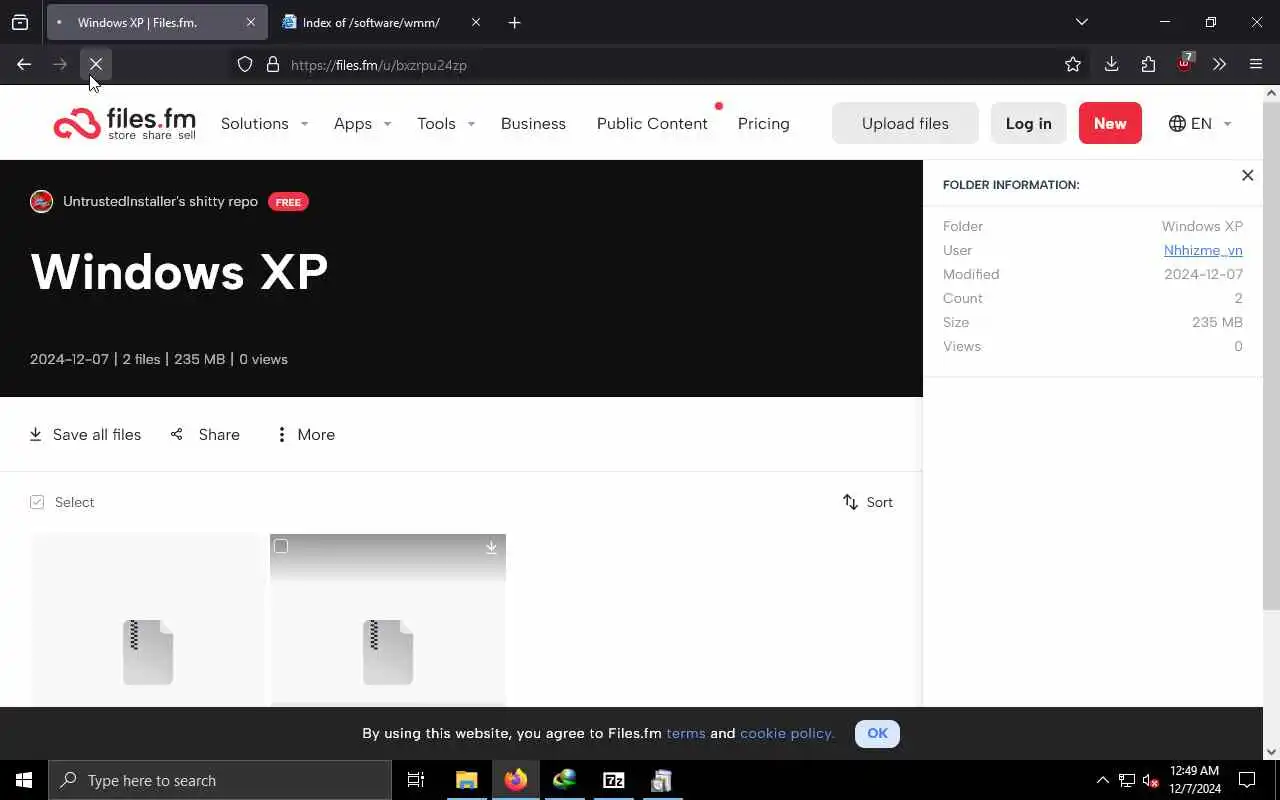The height and width of the screenshot is (800, 1280).
Task: Click the Log in button
Action: (1028, 123)
